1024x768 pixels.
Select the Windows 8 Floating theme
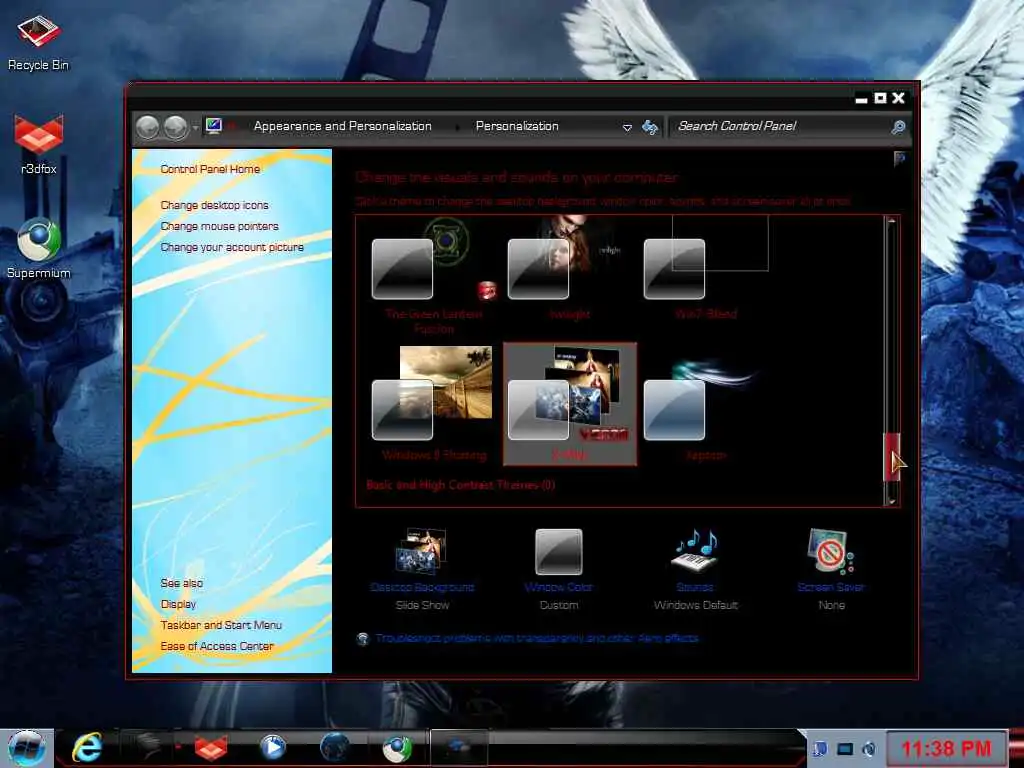434,404
